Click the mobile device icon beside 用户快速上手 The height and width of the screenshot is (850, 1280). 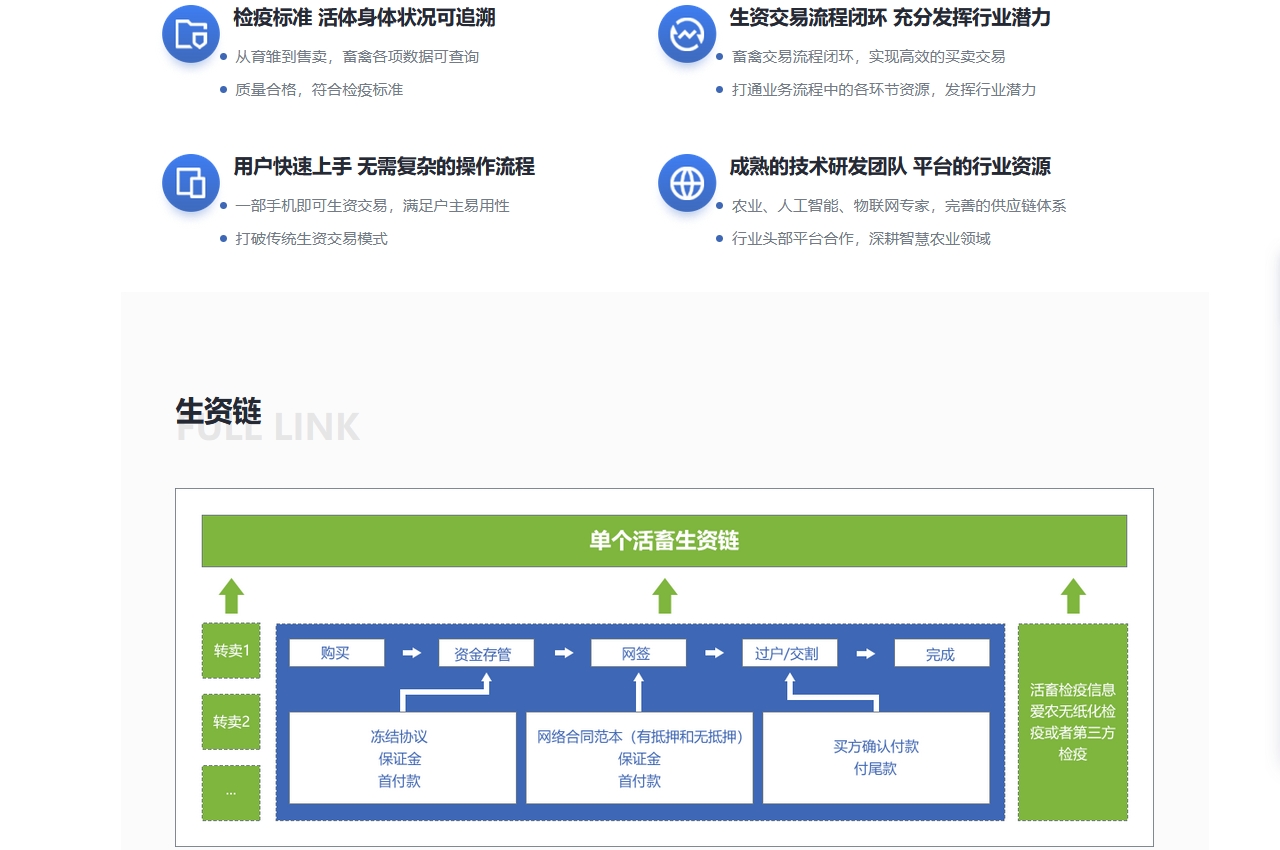coord(190,183)
